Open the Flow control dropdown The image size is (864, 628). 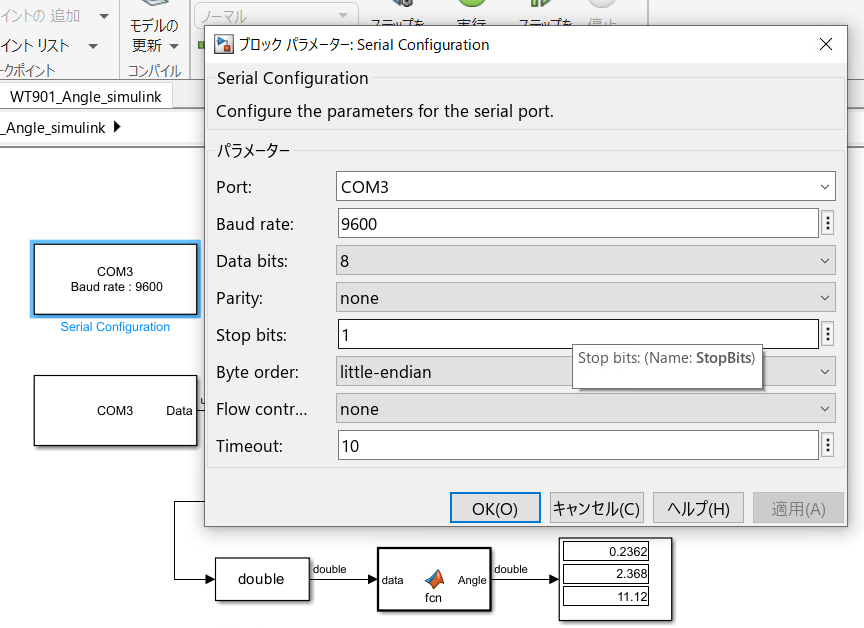tap(585, 408)
